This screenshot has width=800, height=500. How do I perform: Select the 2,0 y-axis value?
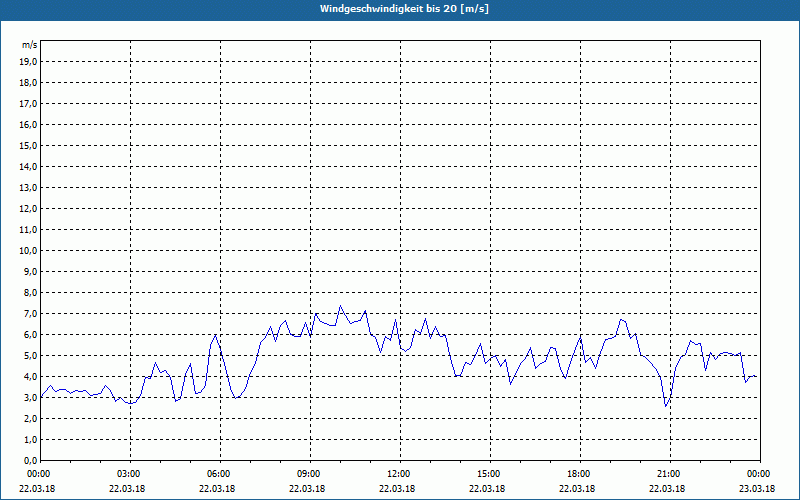[x=30, y=418]
